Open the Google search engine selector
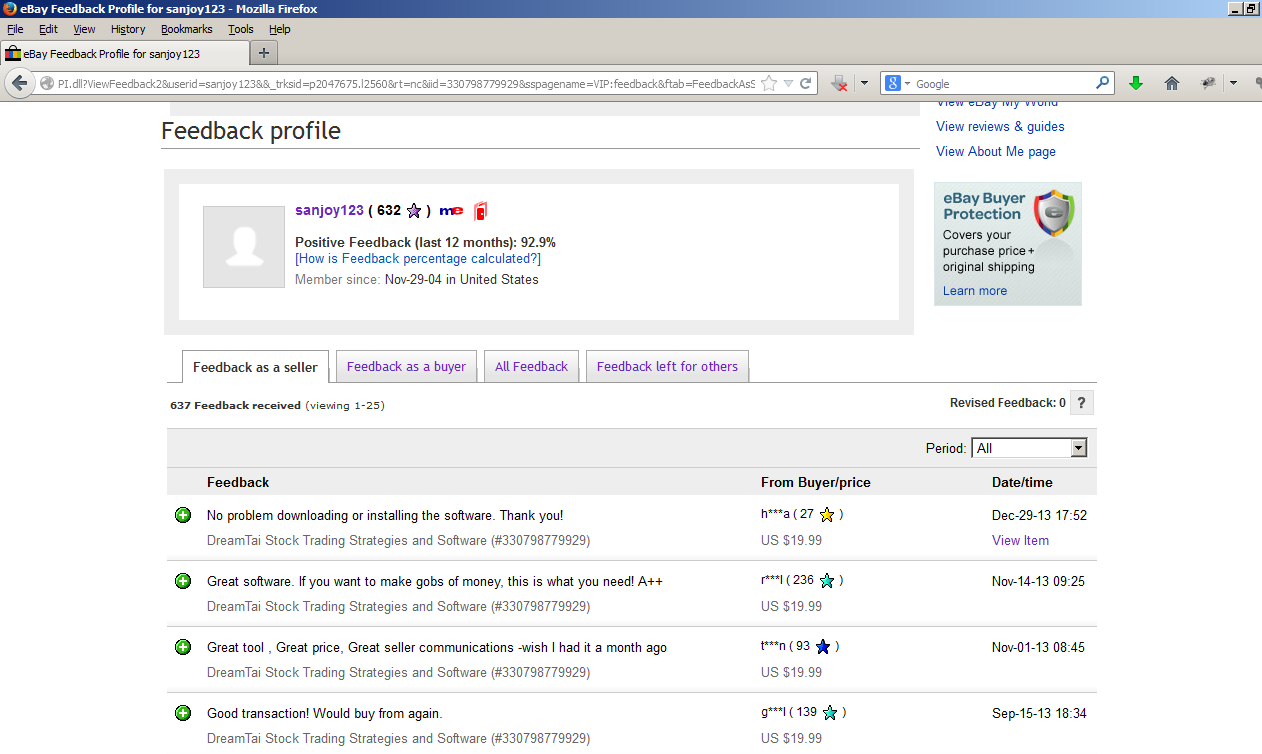1262x754 pixels. pyautogui.click(x=897, y=84)
